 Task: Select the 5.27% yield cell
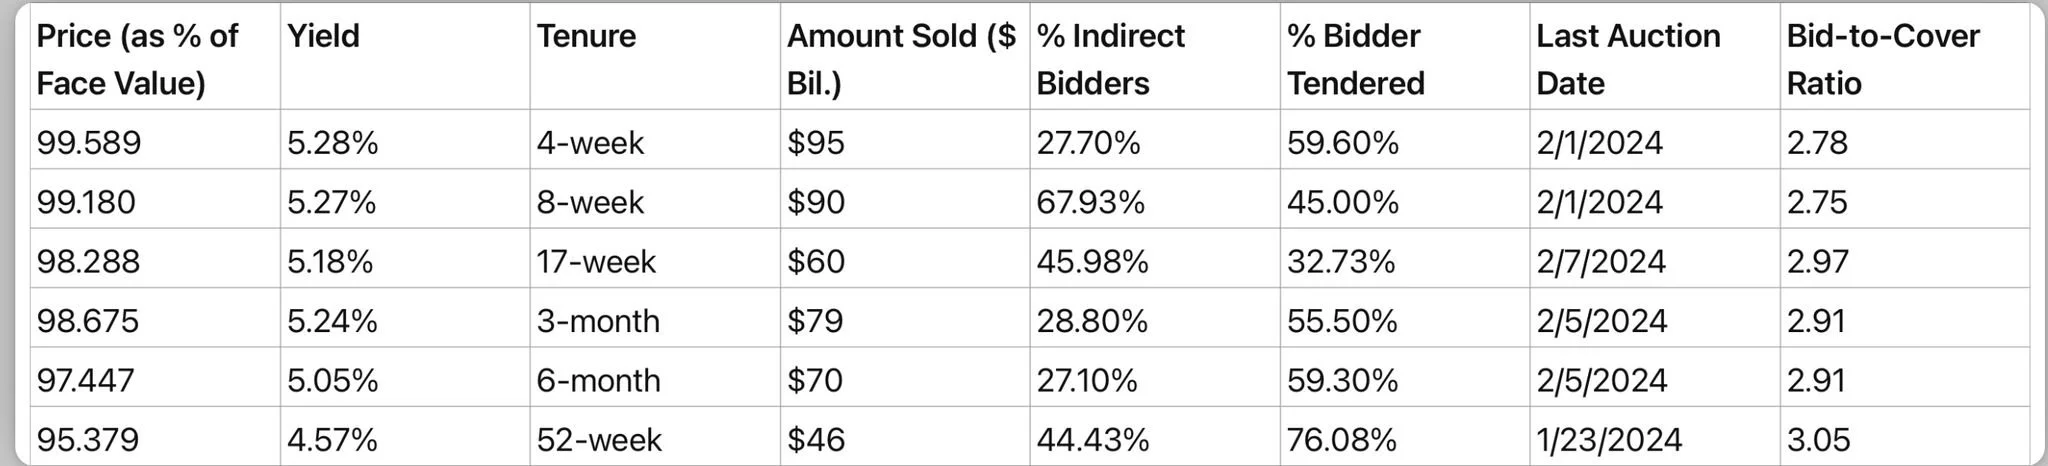331,202
